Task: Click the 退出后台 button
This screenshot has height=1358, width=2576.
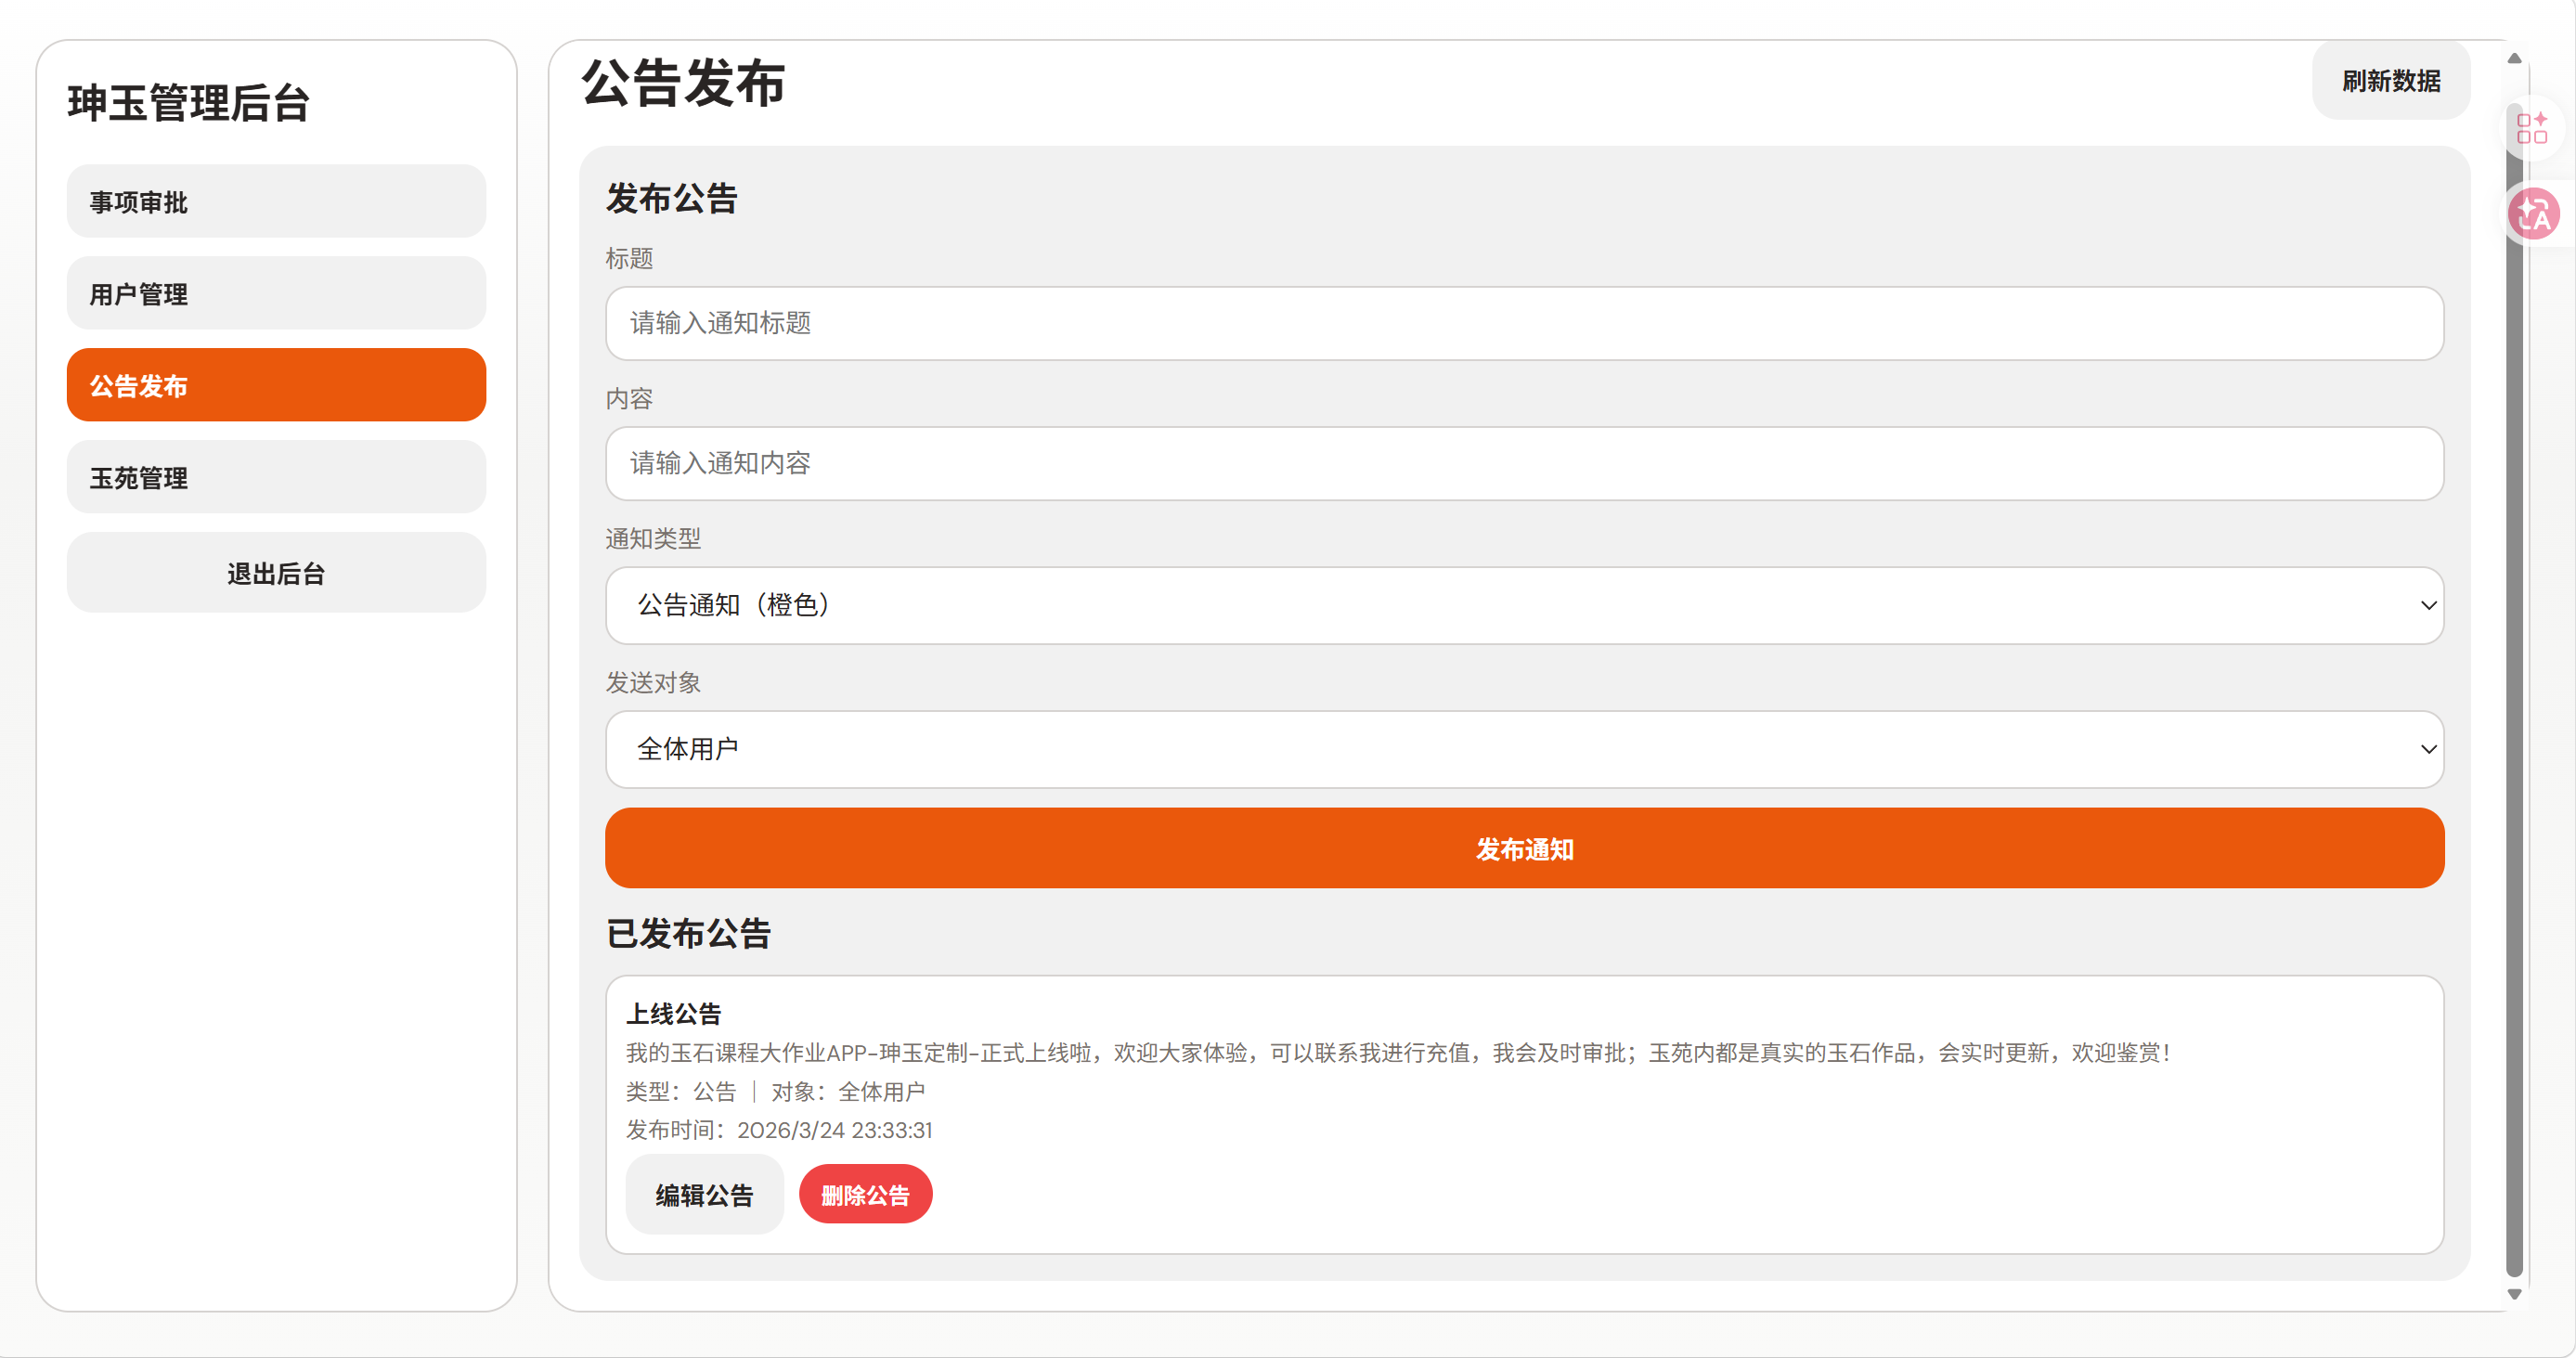Action: pyautogui.click(x=276, y=573)
